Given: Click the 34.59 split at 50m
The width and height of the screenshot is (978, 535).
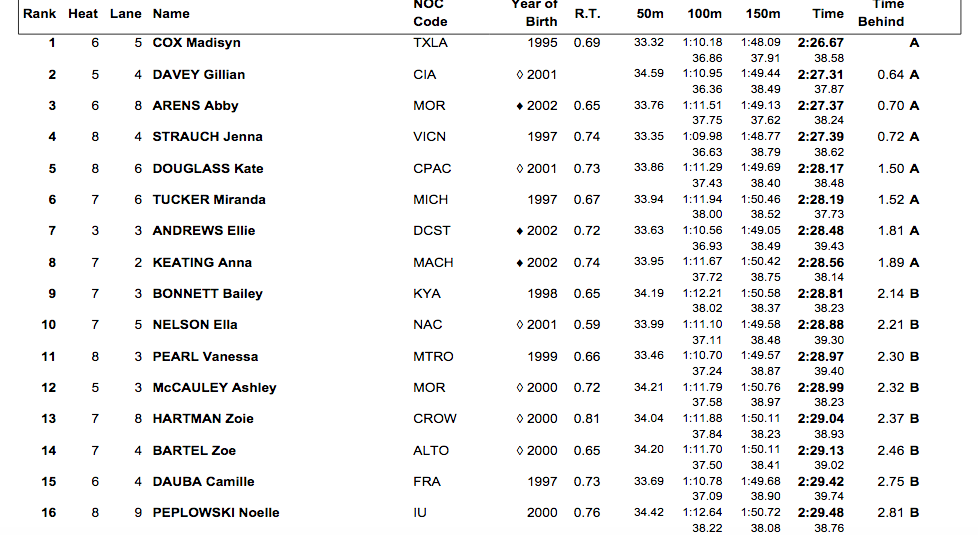Looking at the screenshot, I should coord(649,74).
